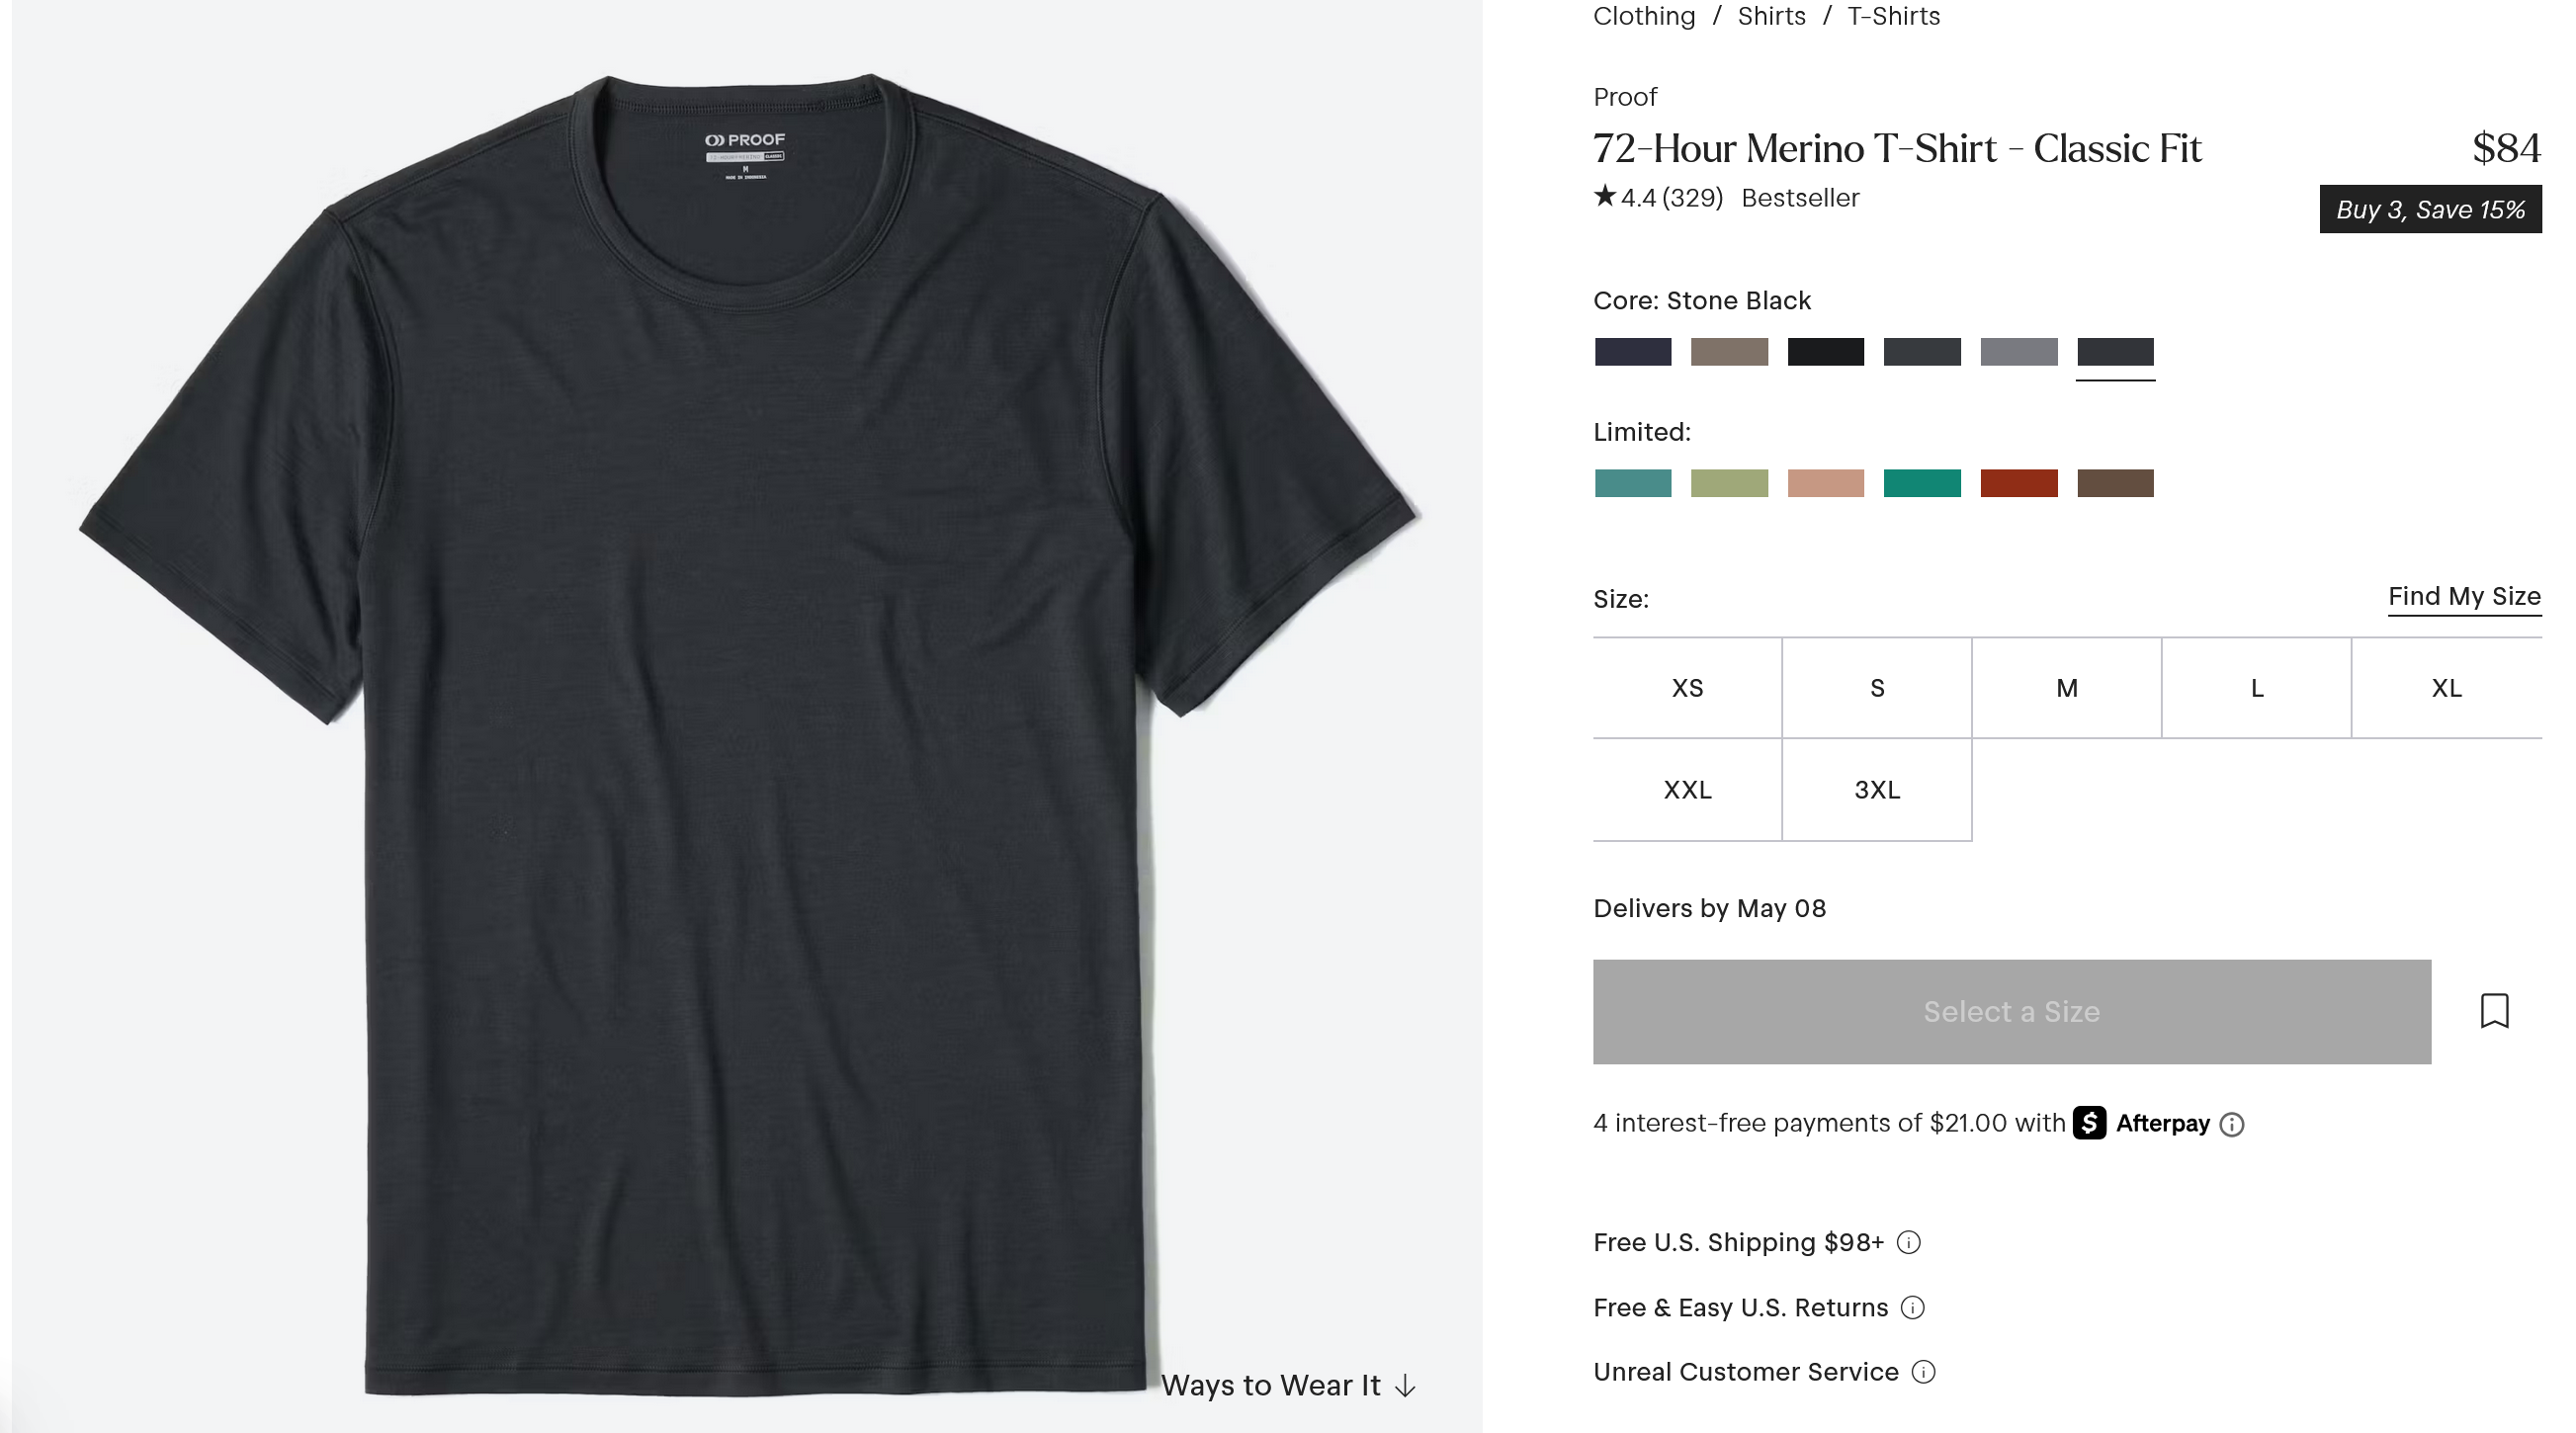Open Afterpay info icon

click(2232, 1124)
